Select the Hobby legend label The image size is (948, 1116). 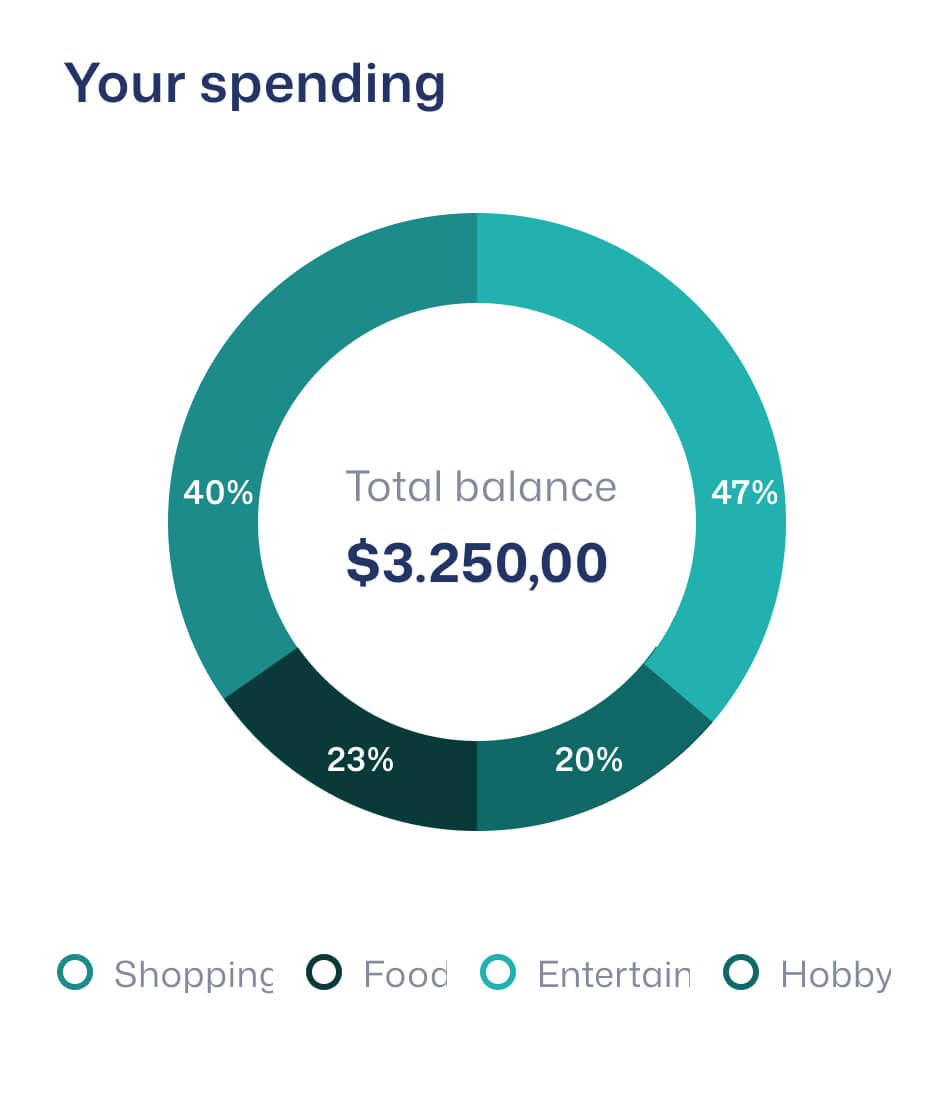[835, 974]
